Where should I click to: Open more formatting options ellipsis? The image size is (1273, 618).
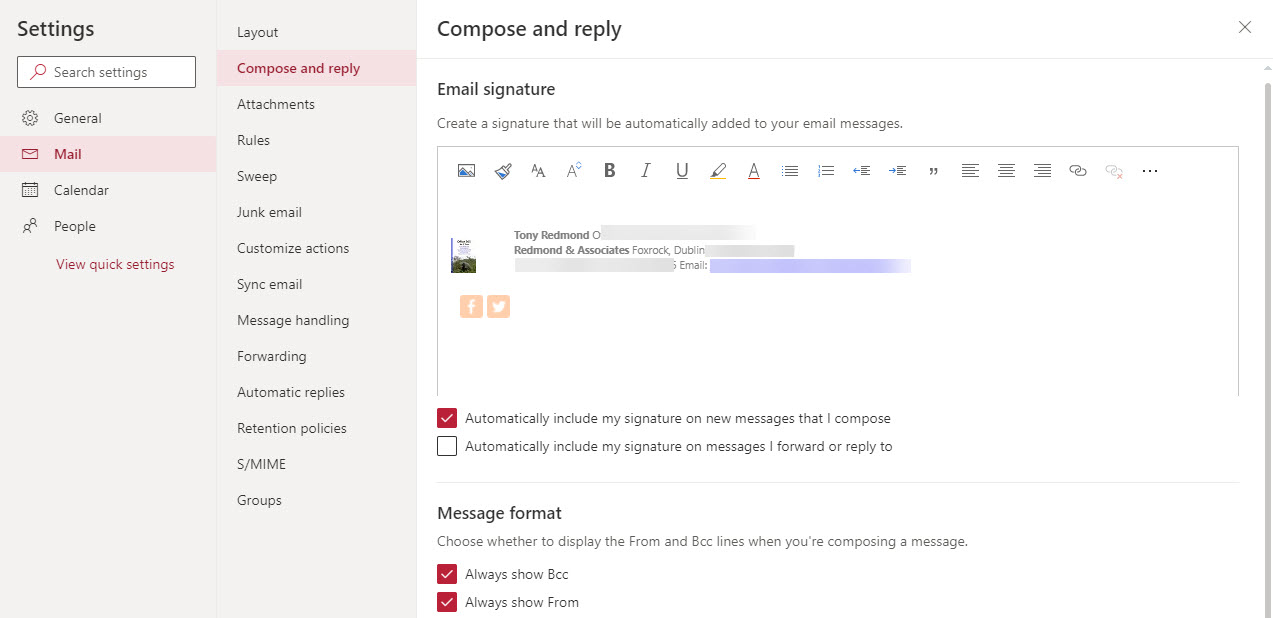(x=1150, y=171)
